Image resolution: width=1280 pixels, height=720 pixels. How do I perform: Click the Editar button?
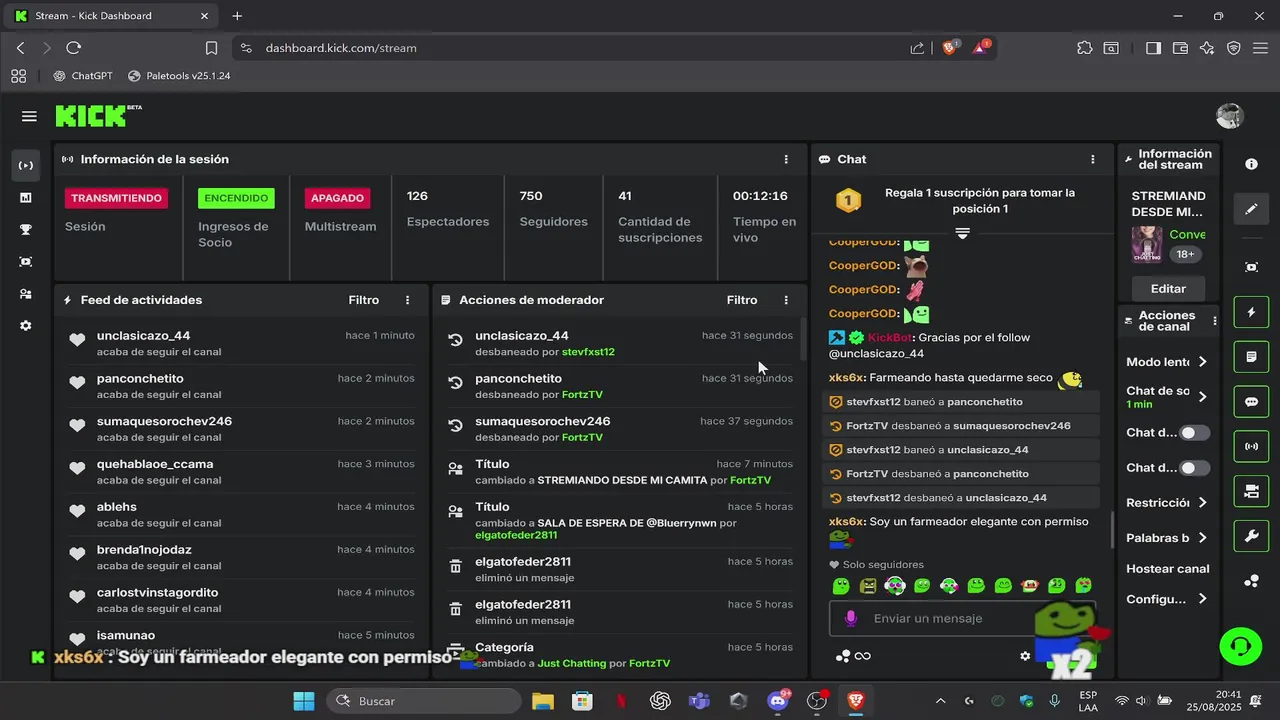point(1168,288)
